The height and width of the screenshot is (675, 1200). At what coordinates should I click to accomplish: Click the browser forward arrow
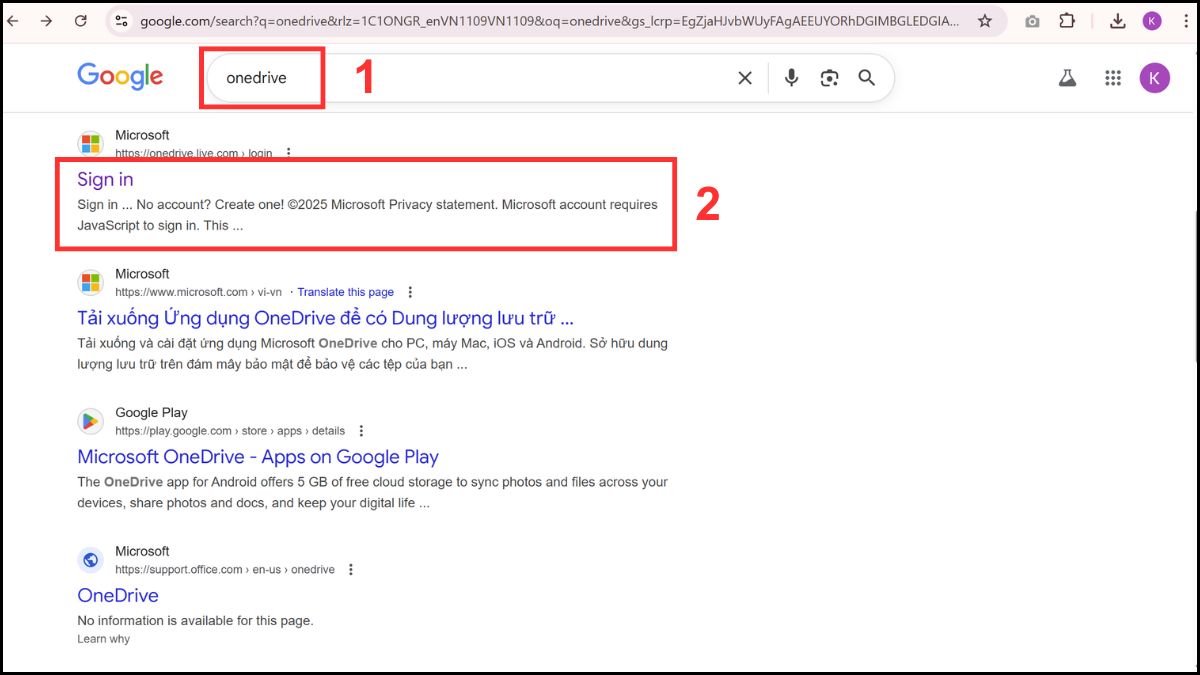(x=46, y=20)
